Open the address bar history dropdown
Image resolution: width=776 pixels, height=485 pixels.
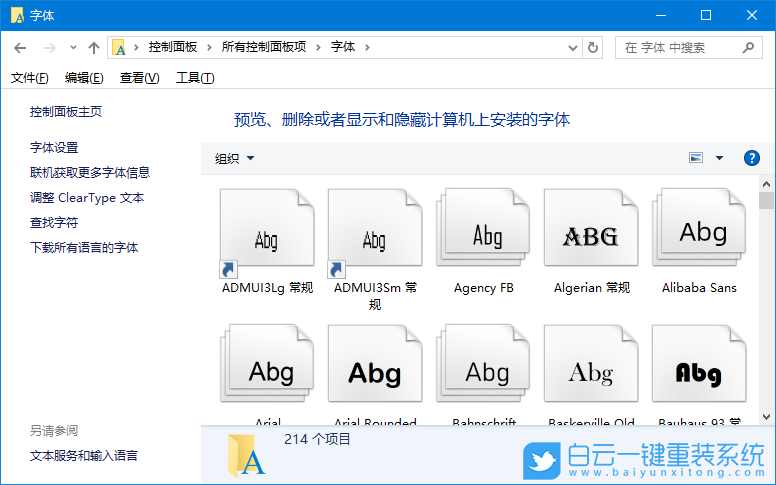click(x=573, y=48)
